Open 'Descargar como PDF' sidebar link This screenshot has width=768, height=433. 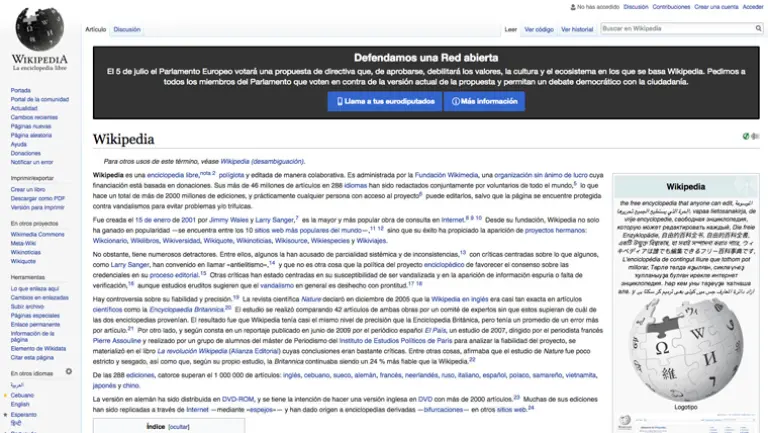[x=38, y=198]
